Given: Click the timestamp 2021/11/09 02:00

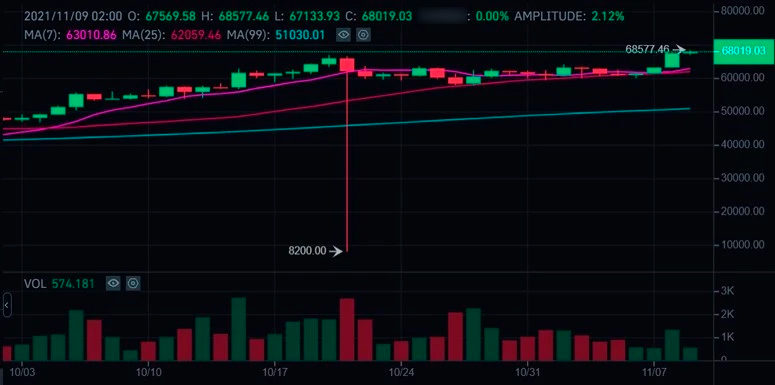Looking at the screenshot, I should (x=73, y=16).
